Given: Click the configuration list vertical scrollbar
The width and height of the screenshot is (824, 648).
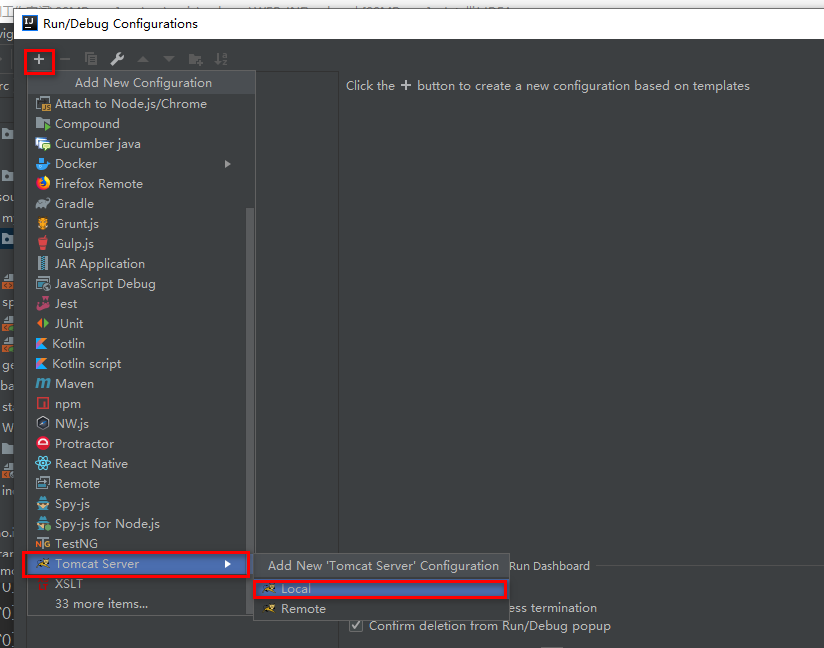Looking at the screenshot, I should click(250, 410).
